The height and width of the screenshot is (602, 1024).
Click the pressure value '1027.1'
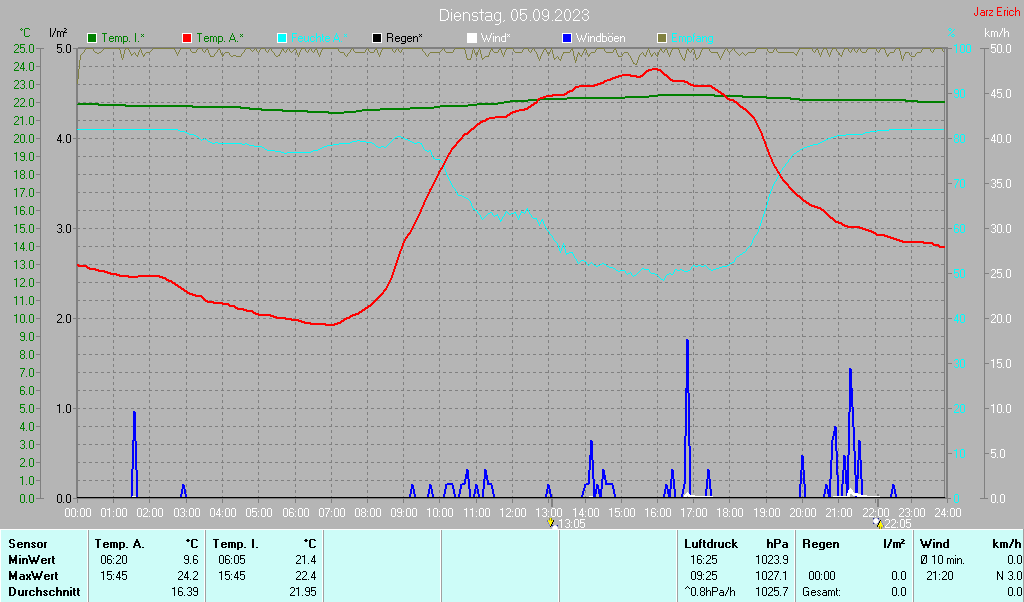pyautogui.click(x=772, y=576)
